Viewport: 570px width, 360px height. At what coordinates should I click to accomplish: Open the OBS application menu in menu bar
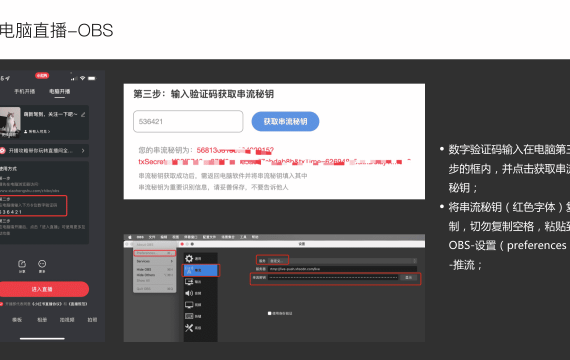(x=140, y=237)
